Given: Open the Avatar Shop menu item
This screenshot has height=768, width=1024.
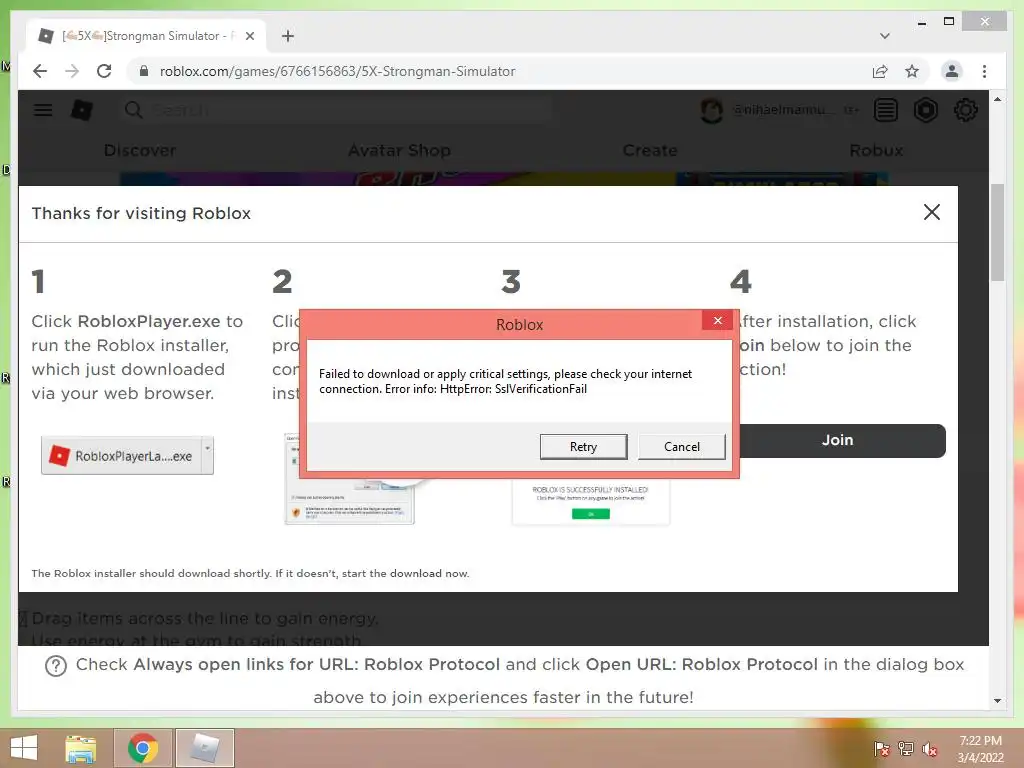Looking at the screenshot, I should coord(399,150).
